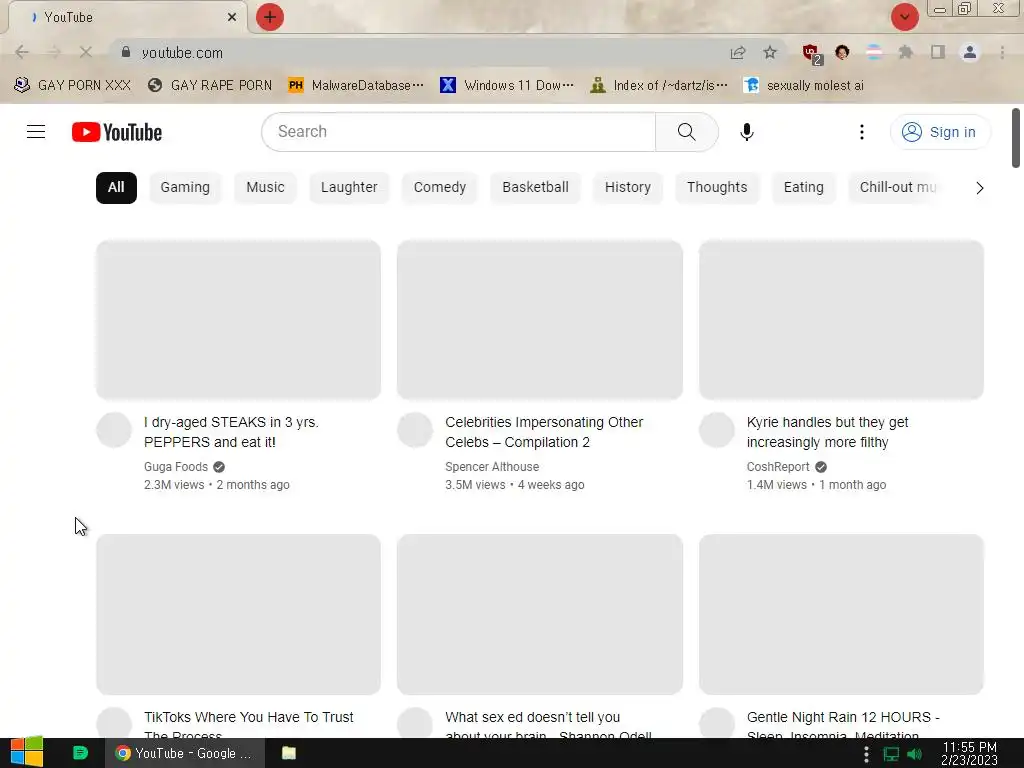Click 'Kyrie handles' video title
1024x768 pixels.
tap(827, 432)
